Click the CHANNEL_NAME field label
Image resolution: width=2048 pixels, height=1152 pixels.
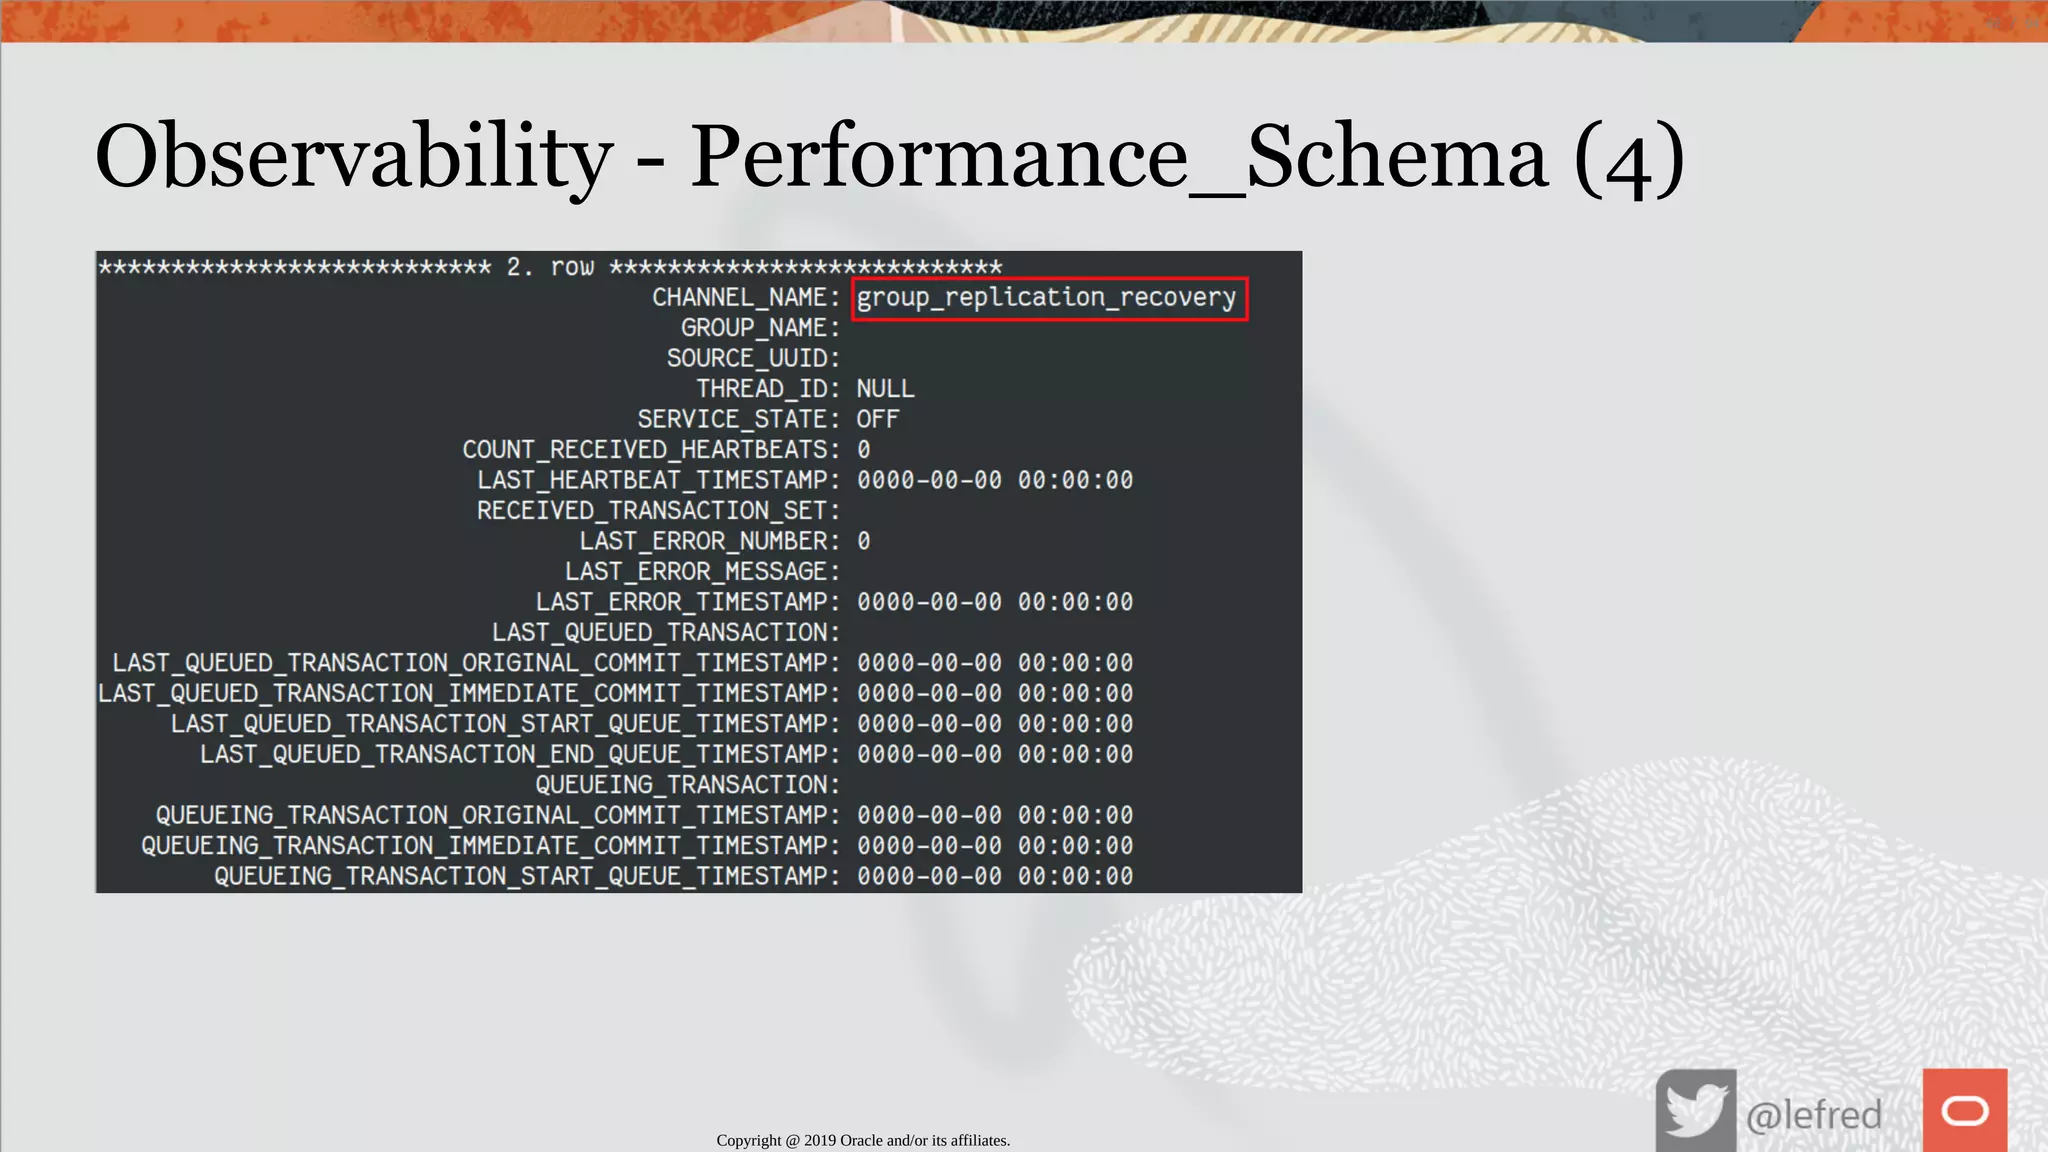pos(746,298)
